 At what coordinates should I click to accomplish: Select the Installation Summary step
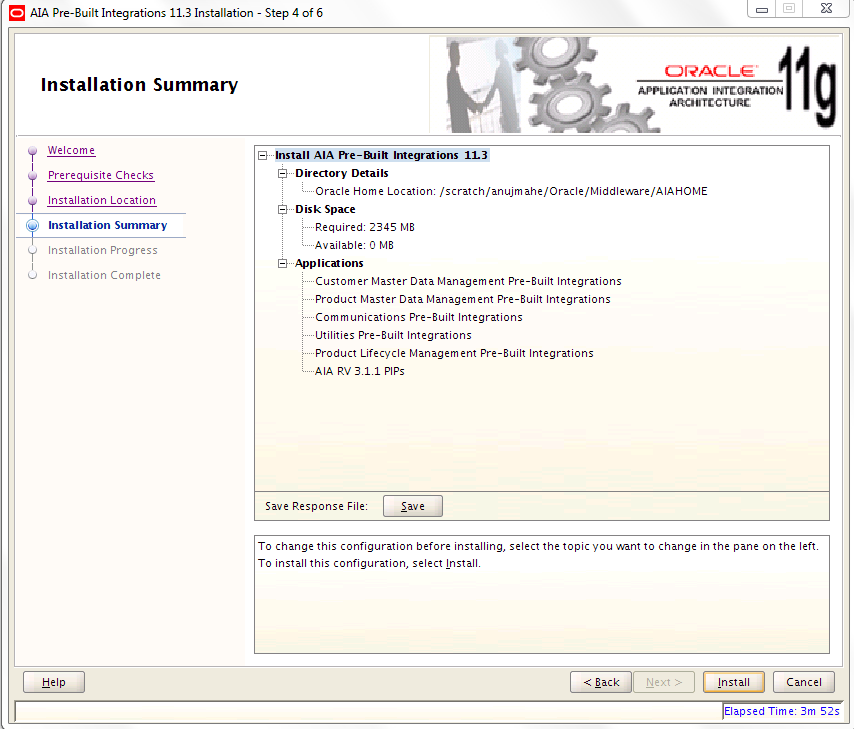(x=107, y=225)
